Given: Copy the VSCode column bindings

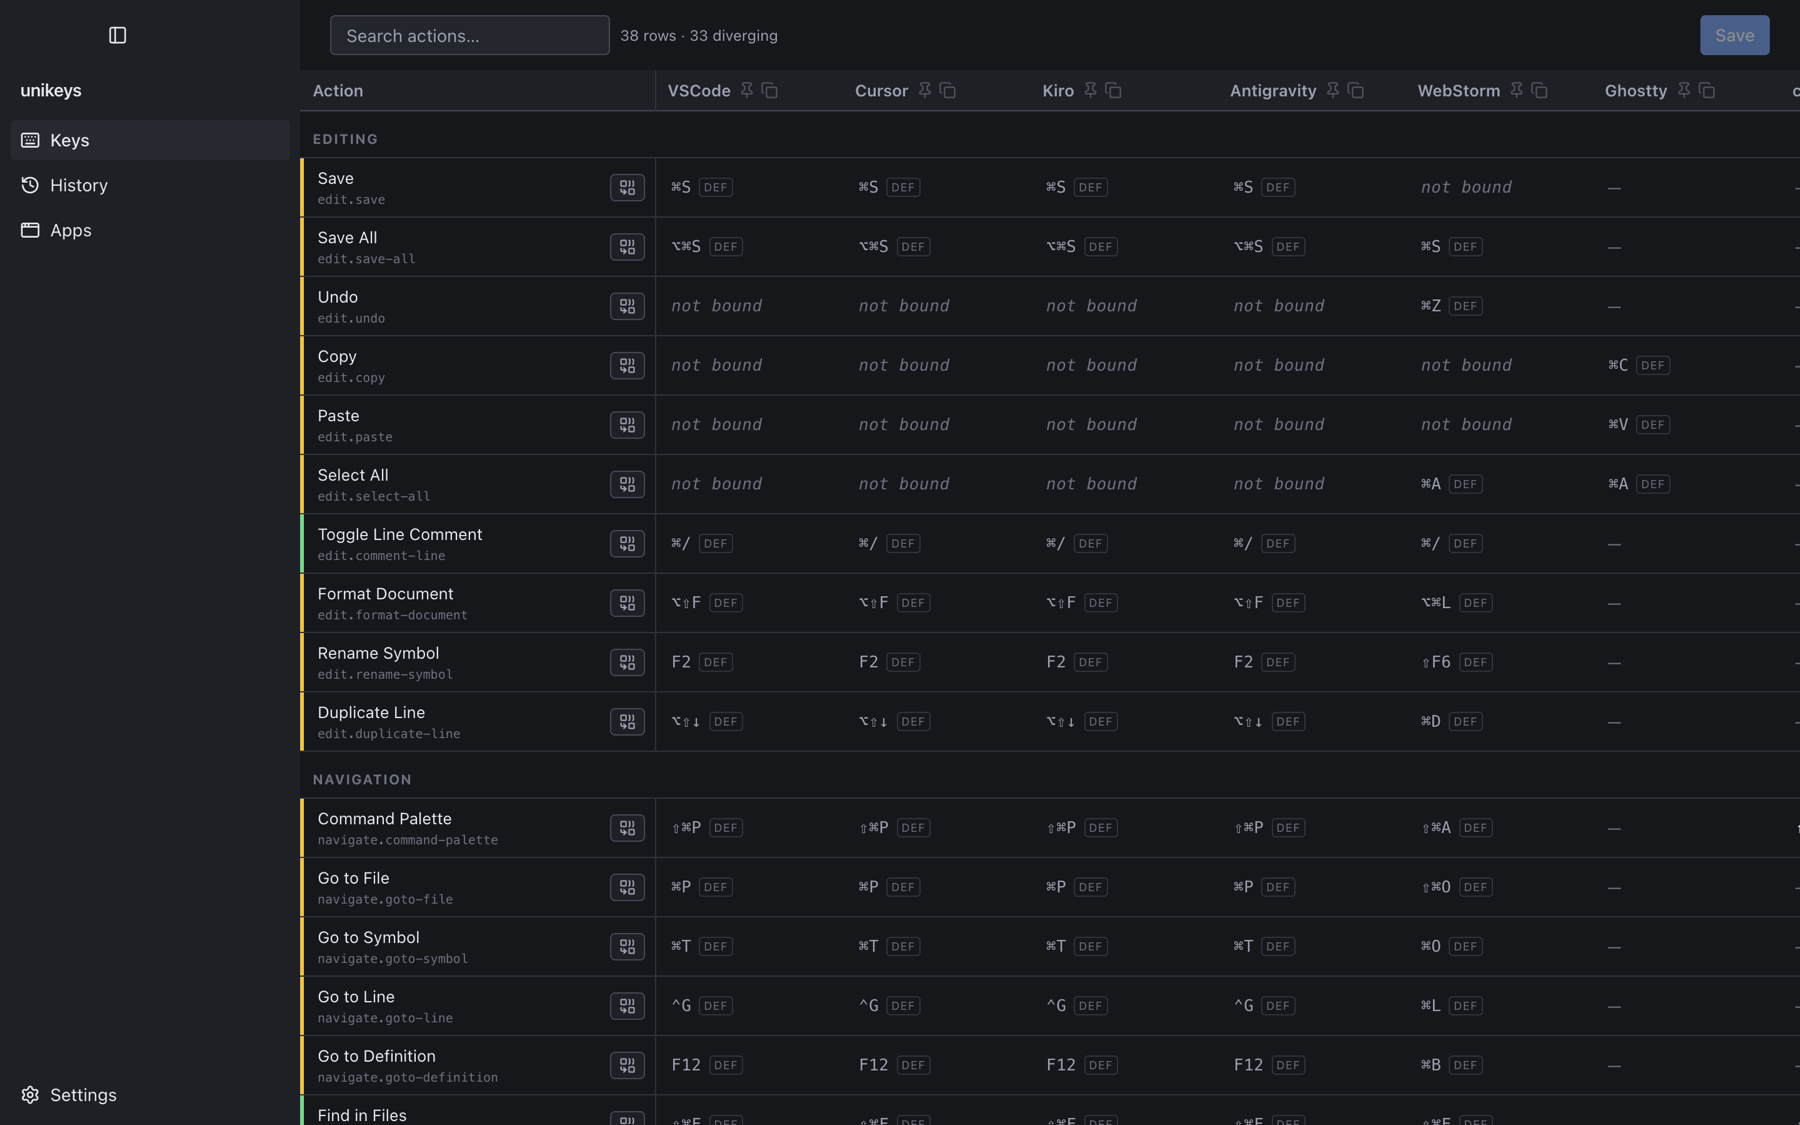Looking at the screenshot, I should (770, 90).
